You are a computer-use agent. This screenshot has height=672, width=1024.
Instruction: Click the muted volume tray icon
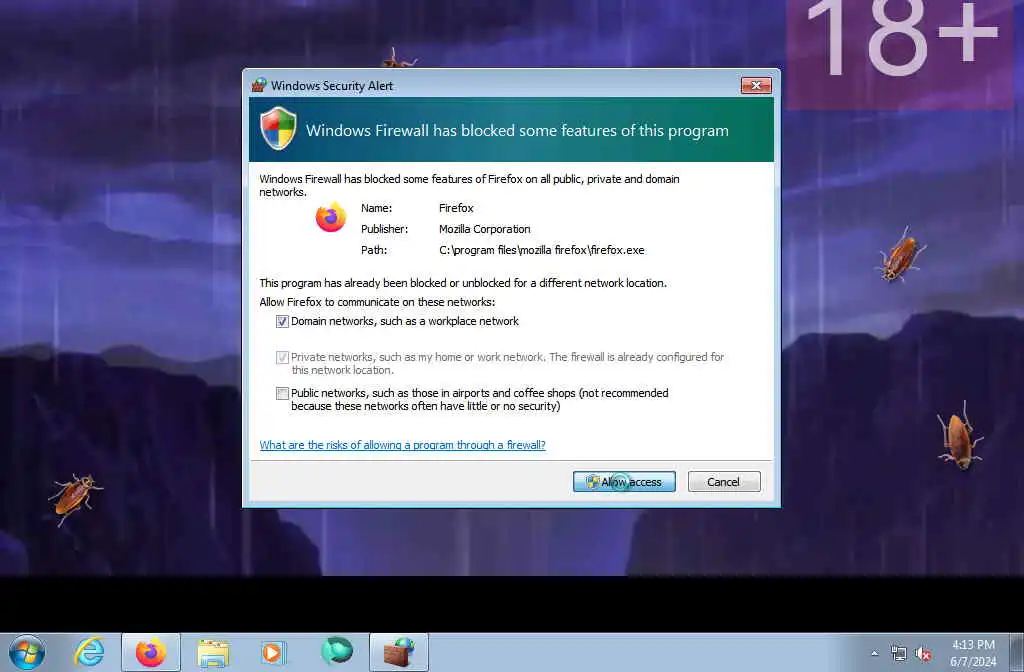pos(923,653)
